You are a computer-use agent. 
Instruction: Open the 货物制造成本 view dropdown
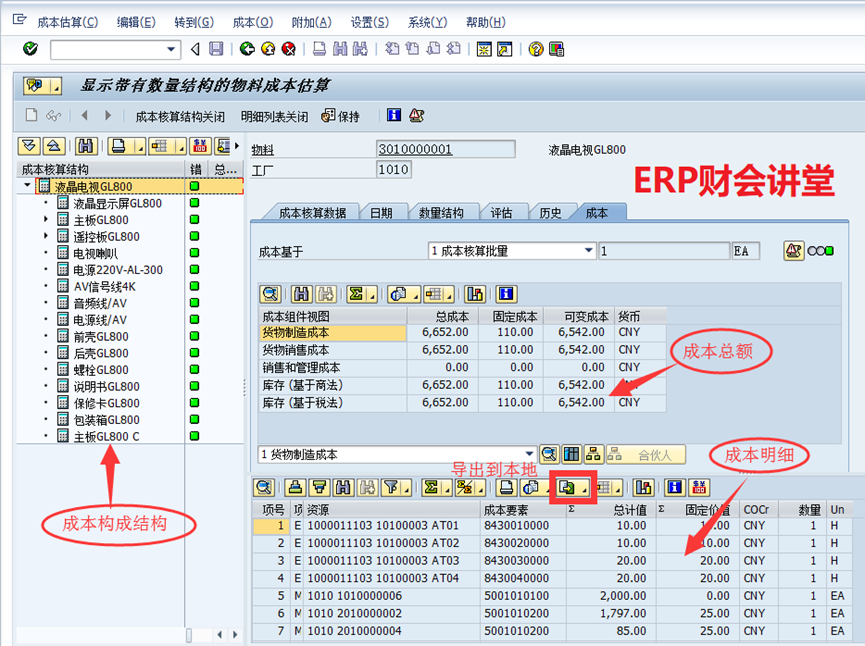point(529,454)
